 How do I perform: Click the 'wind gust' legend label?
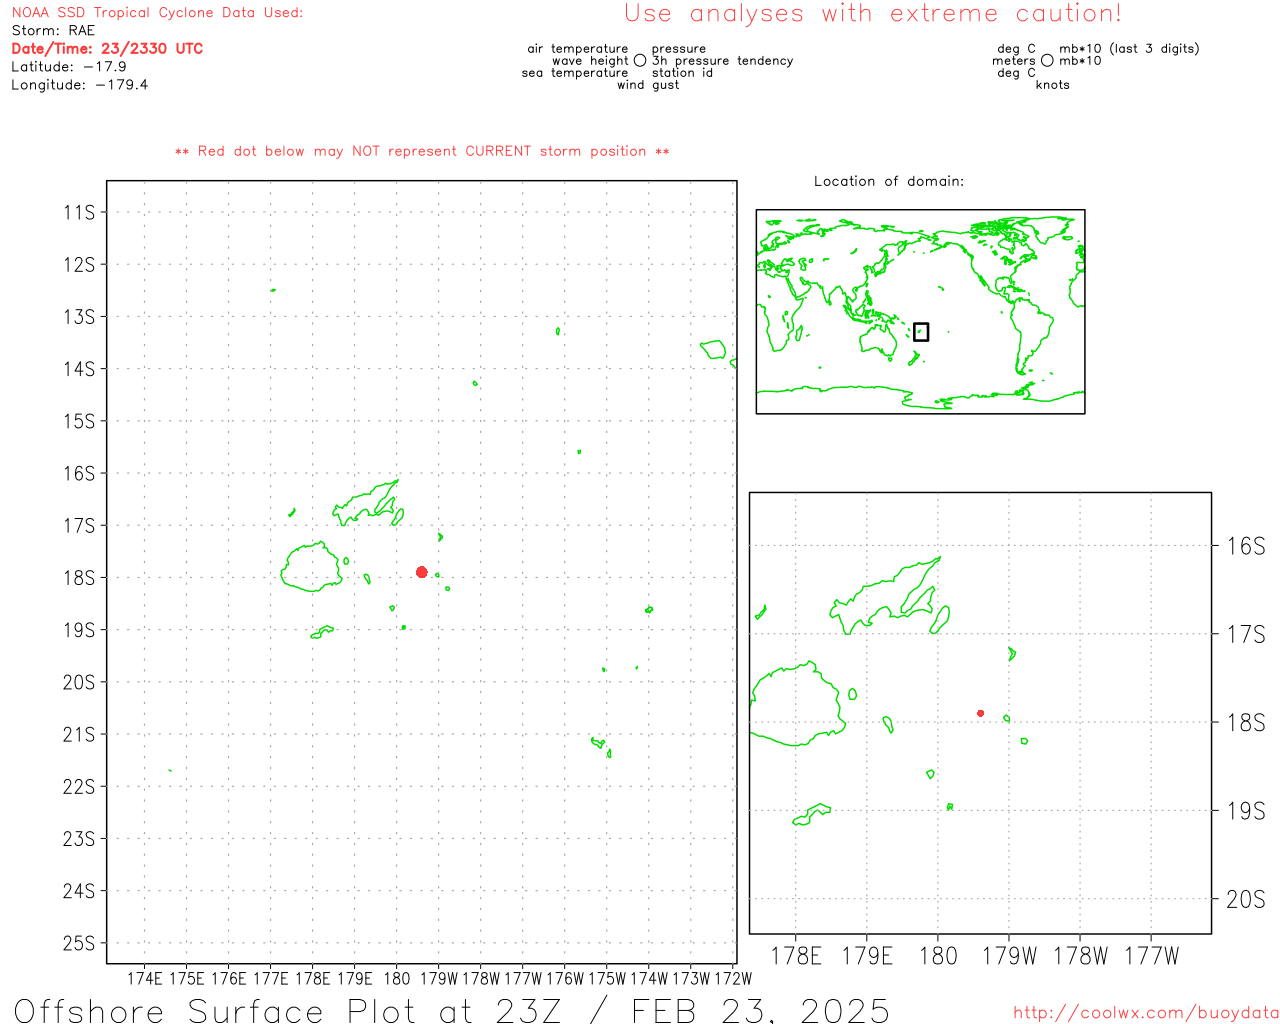648,85
